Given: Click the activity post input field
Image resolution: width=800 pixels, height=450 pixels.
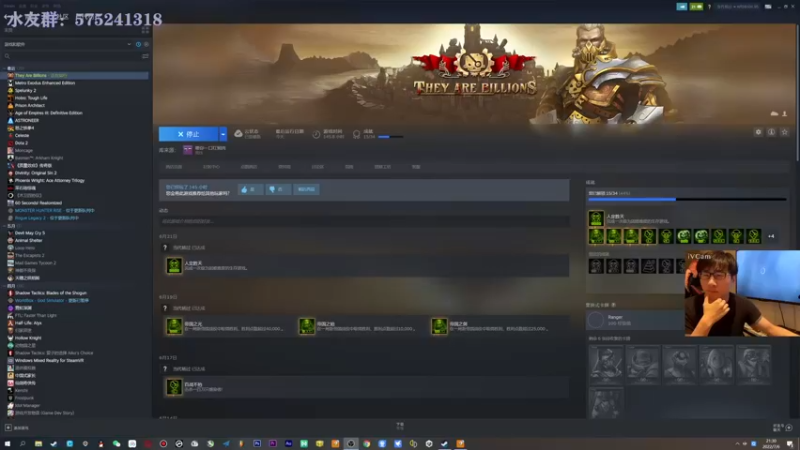Looking at the screenshot, I should (364, 221).
